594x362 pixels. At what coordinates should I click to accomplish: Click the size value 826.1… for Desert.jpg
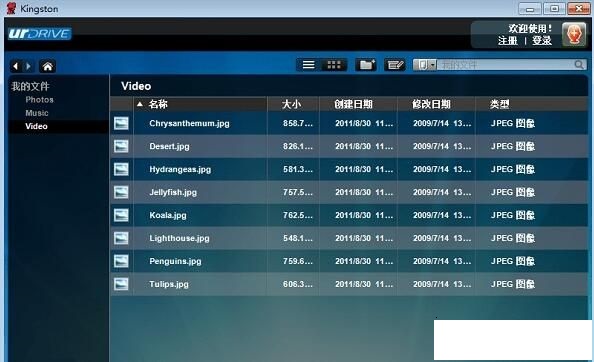pyautogui.click(x=298, y=146)
